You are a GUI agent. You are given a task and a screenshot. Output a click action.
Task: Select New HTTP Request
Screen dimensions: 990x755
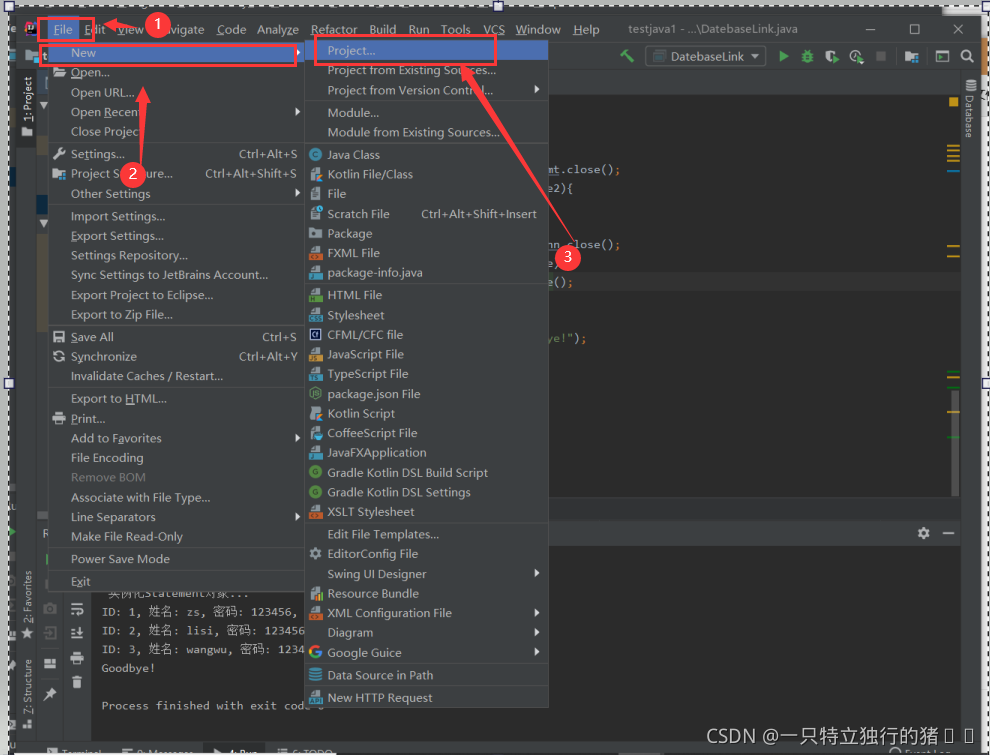pyautogui.click(x=426, y=698)
